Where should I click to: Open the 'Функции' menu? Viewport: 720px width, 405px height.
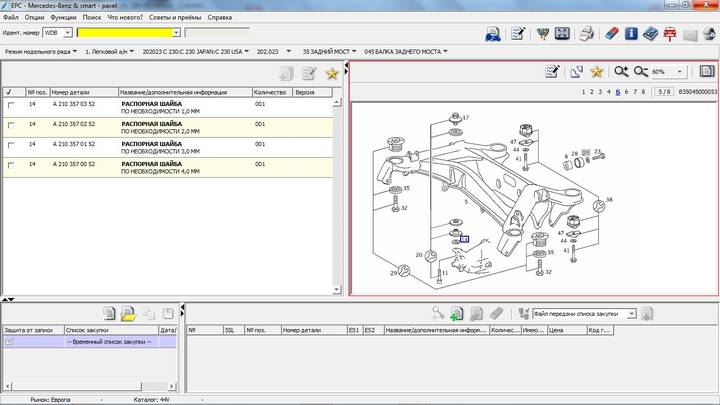[62, 17]
